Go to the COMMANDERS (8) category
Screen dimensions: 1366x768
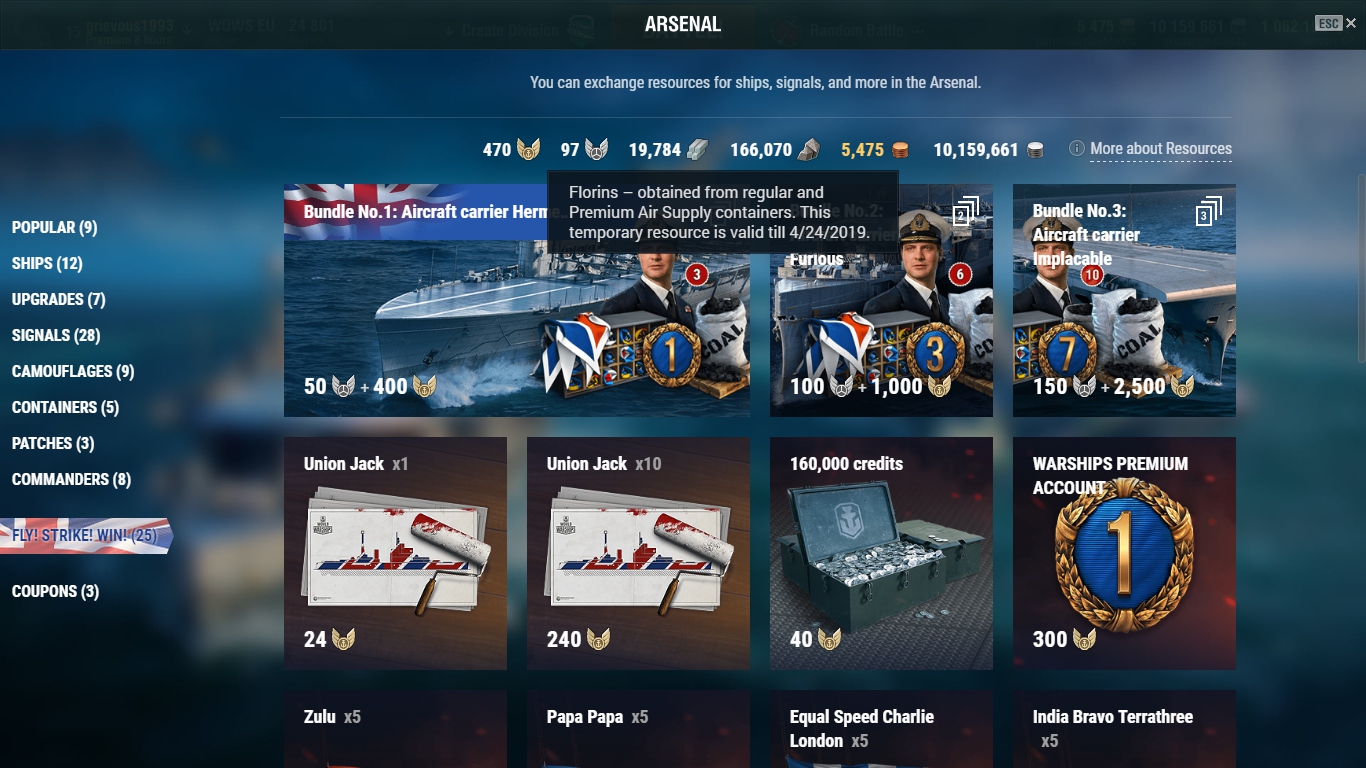[x=71, y=480]
